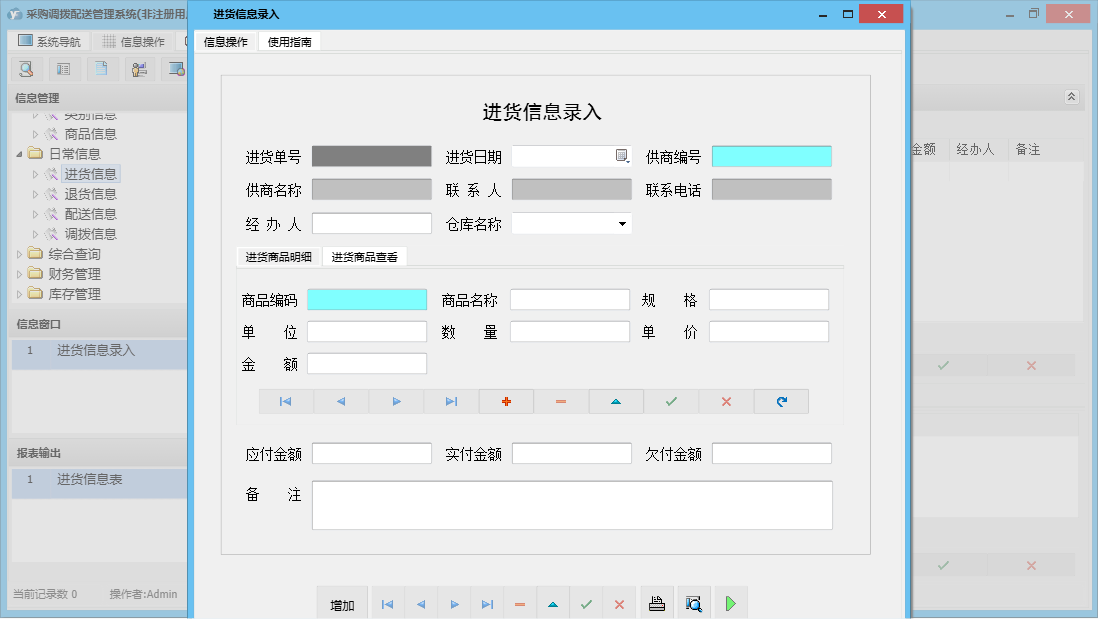Open the 使用指南 menu
Viewport: 1098px width, 635px height.
[288, 42]
